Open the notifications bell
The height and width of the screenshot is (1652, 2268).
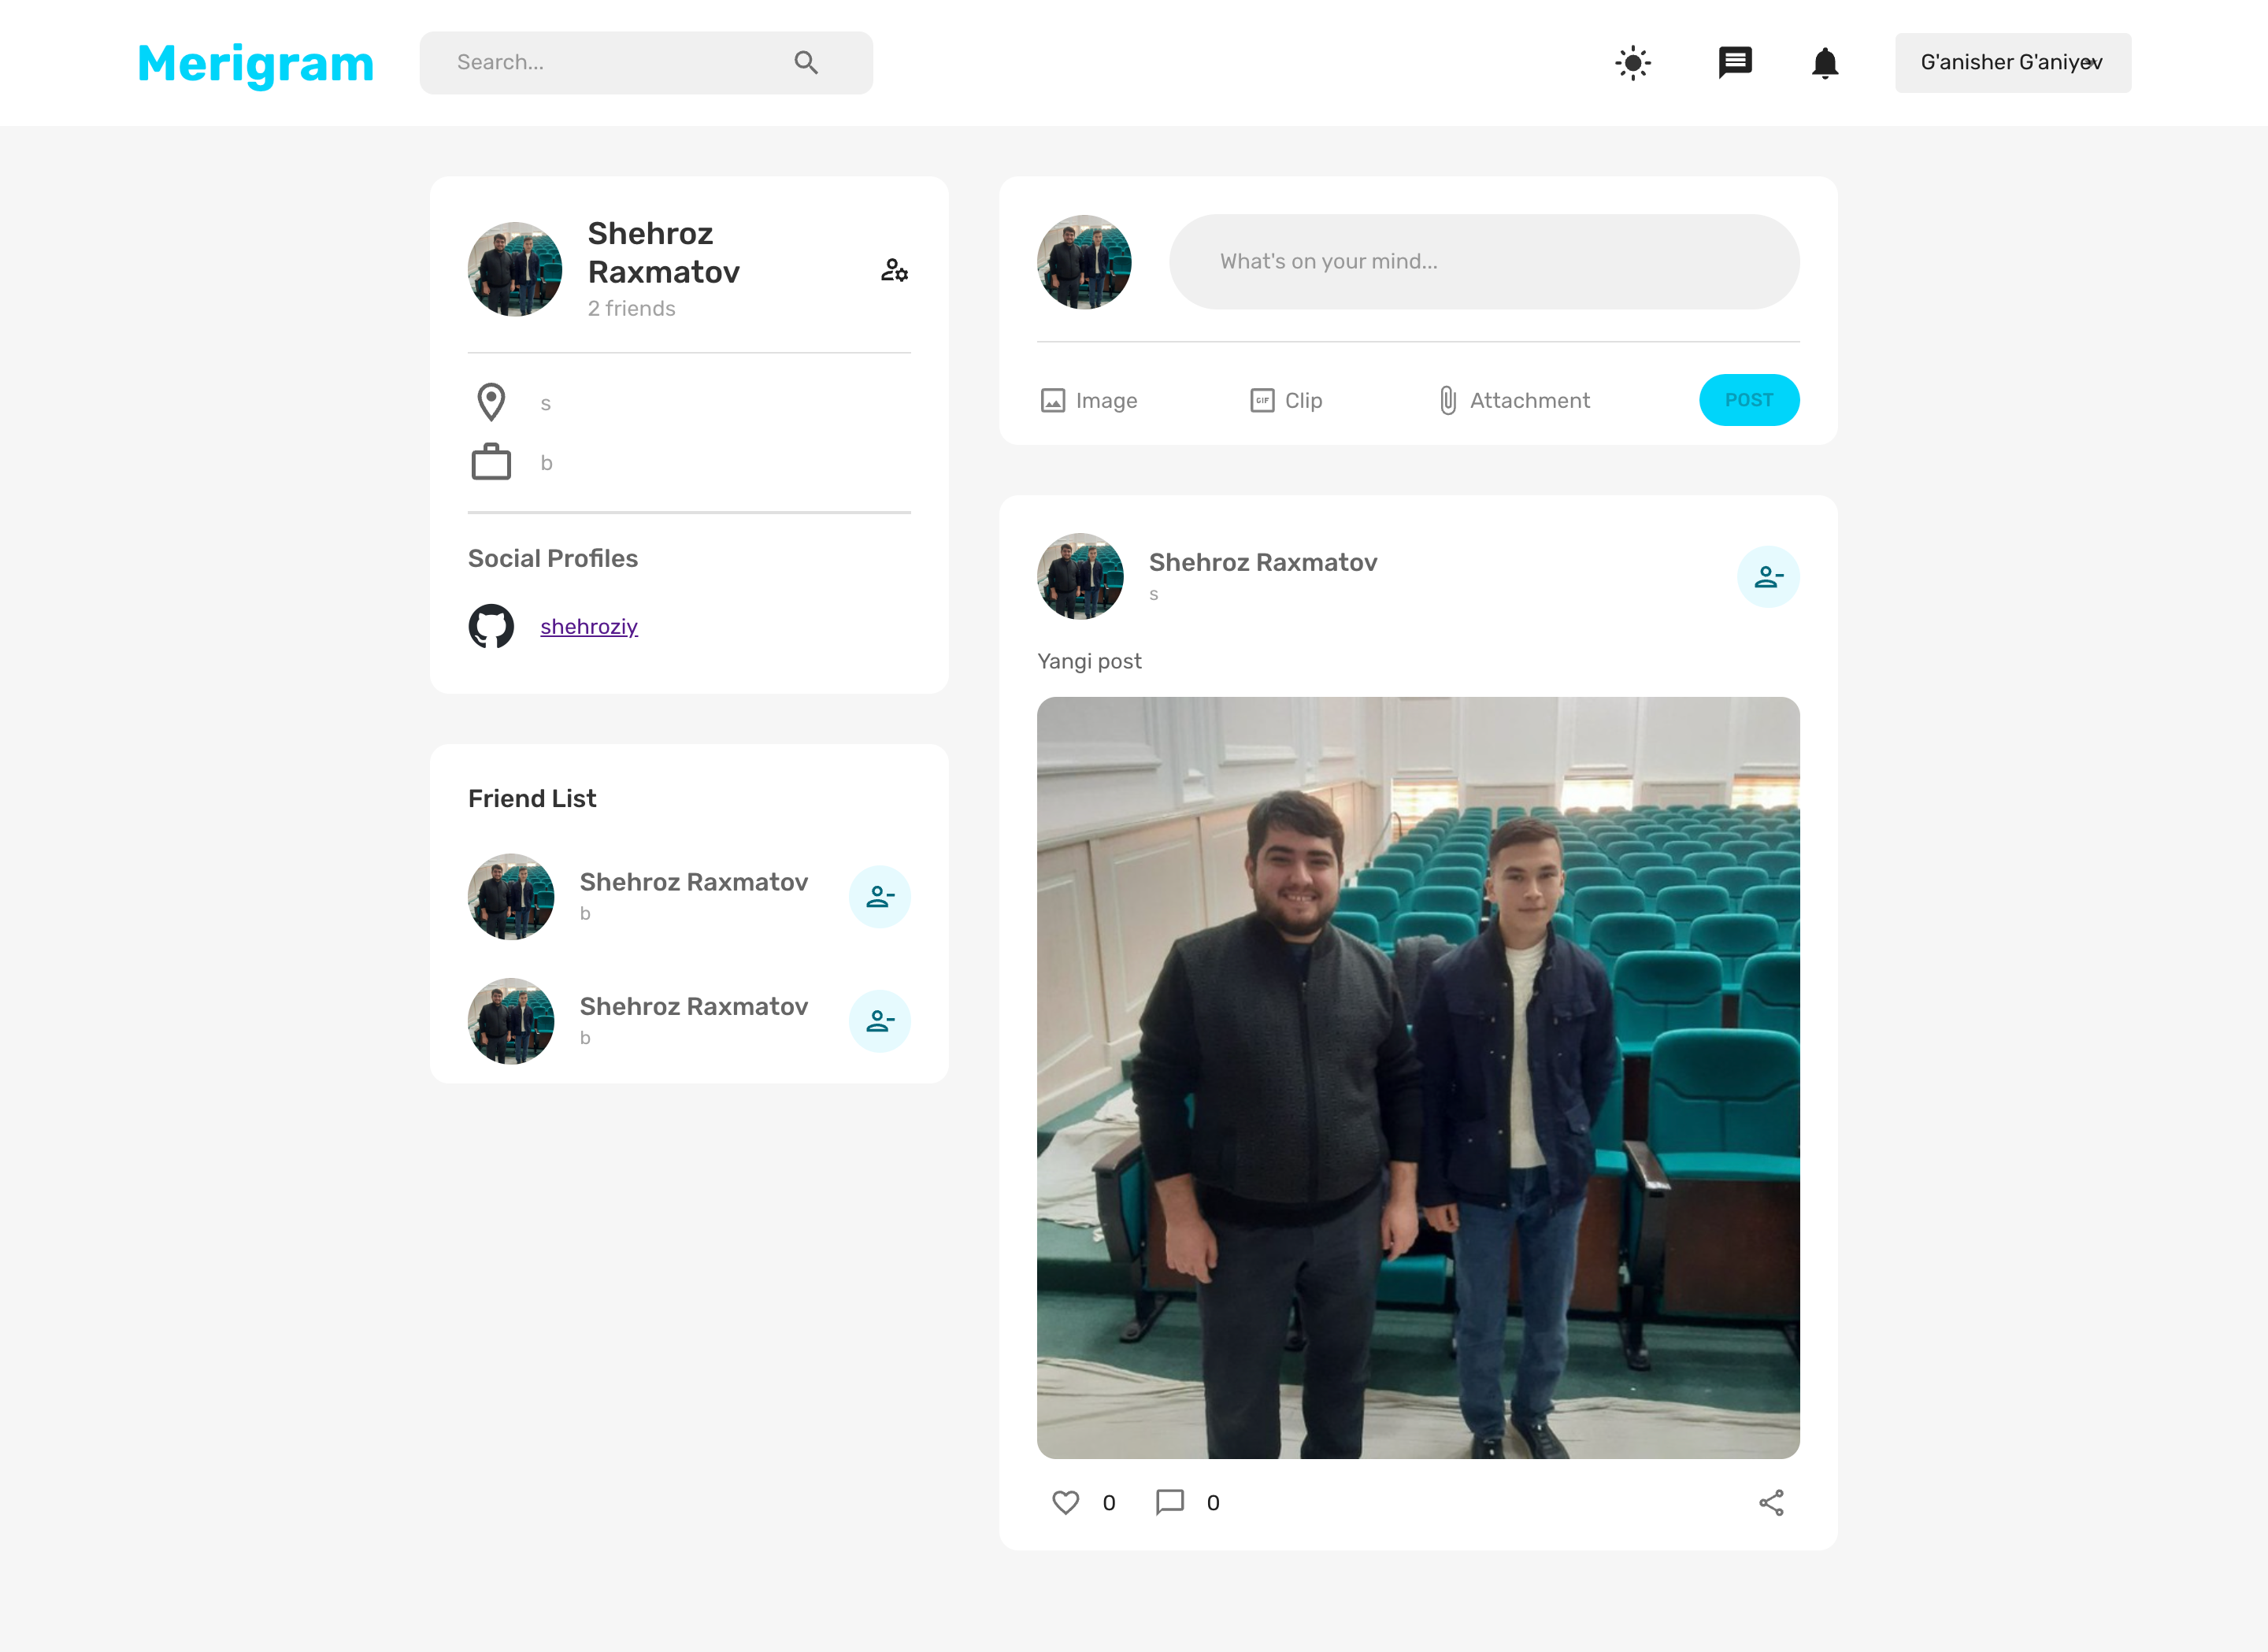1824,63
